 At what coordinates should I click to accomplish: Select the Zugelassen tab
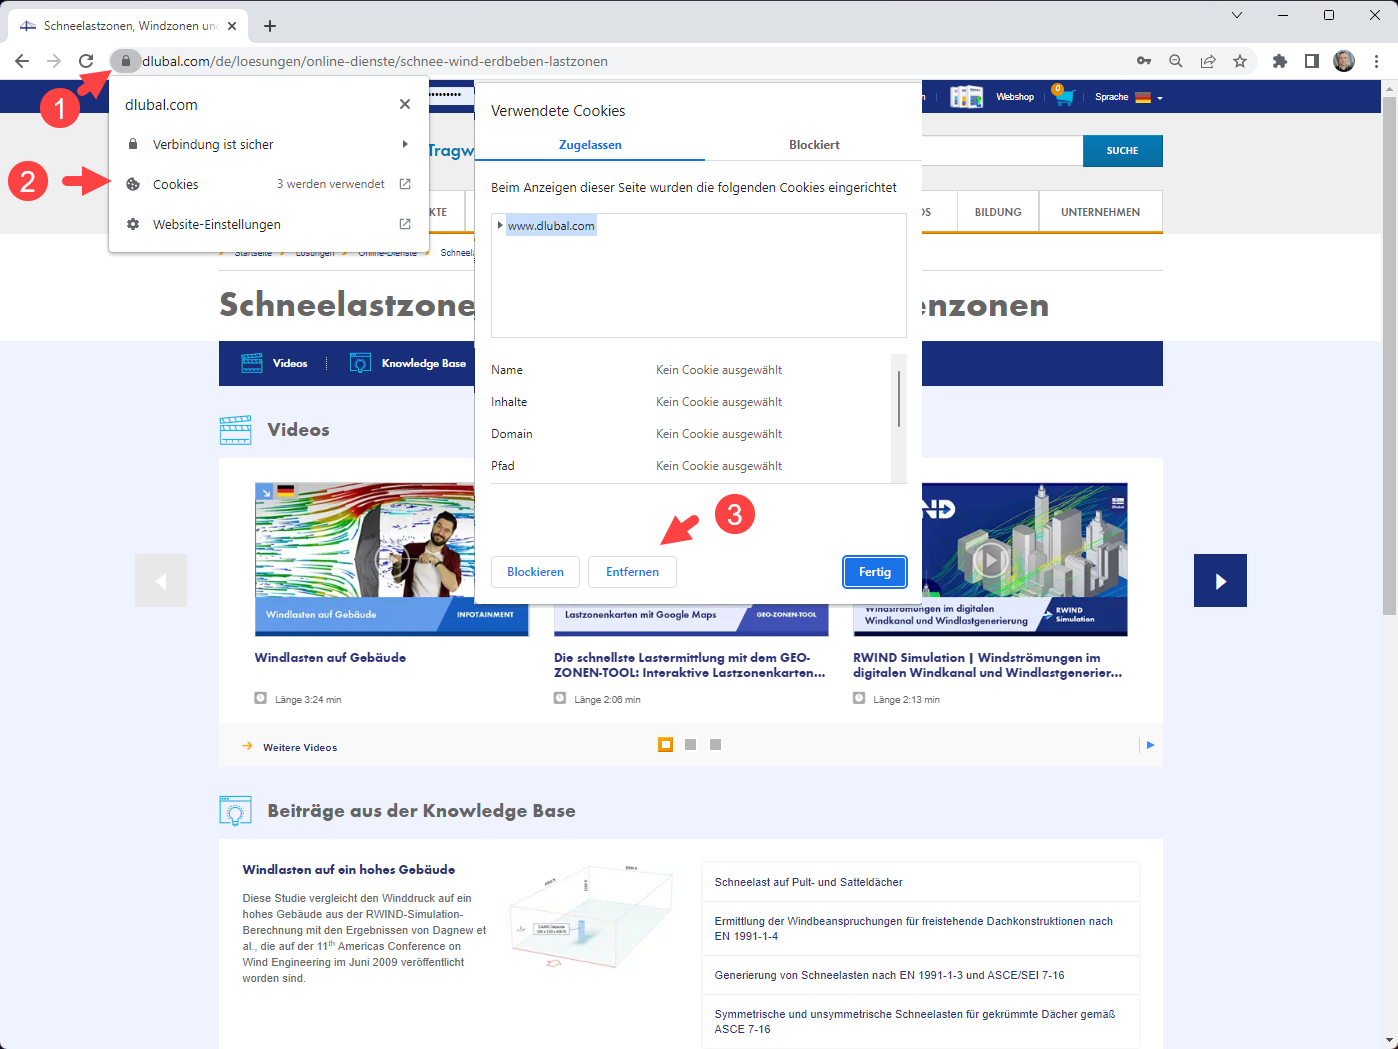click(x=590, y=145)
